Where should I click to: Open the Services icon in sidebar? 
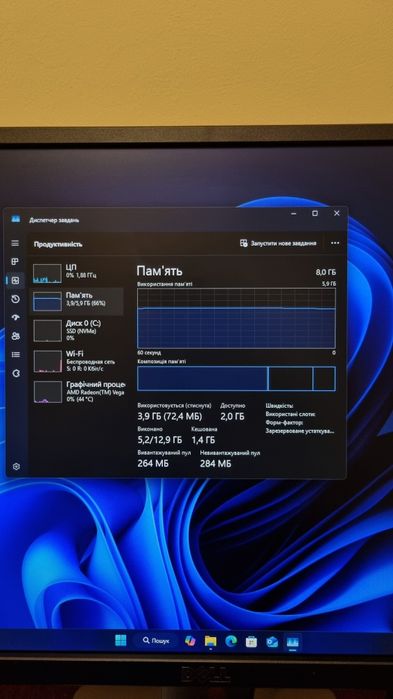pos(16,373)
